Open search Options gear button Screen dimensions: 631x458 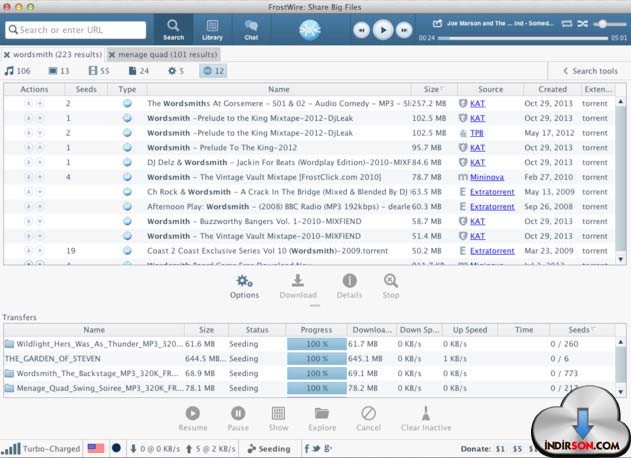[244, 287]
